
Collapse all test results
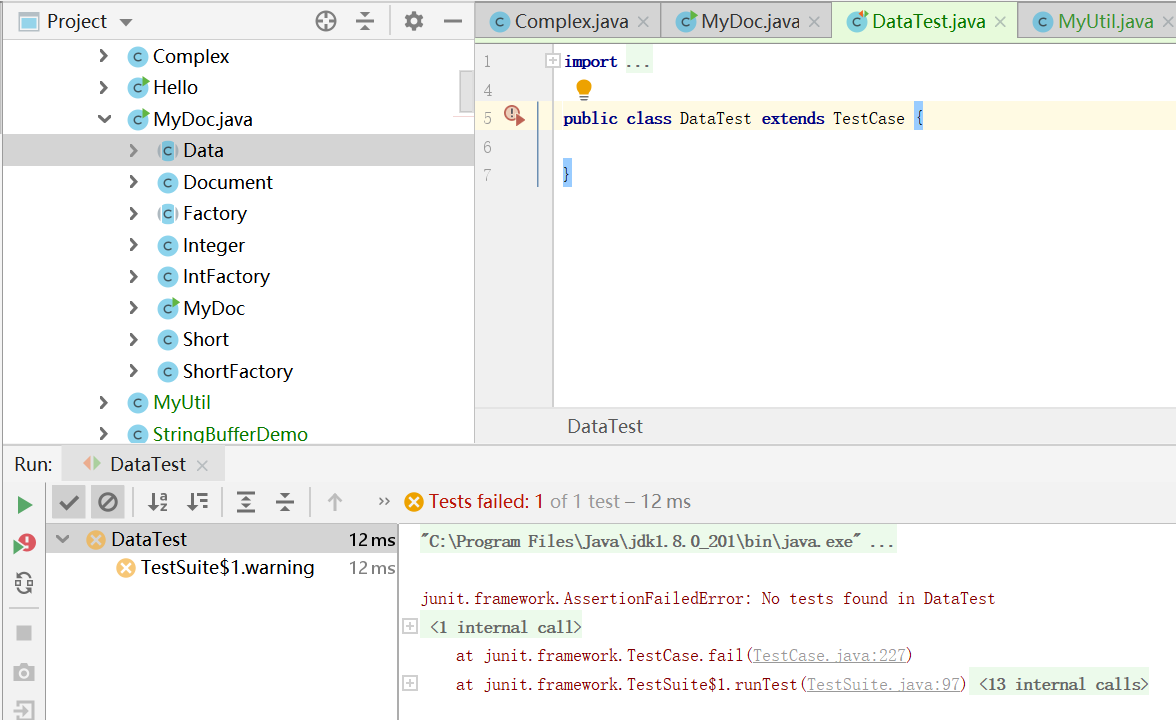coord(285,502)
